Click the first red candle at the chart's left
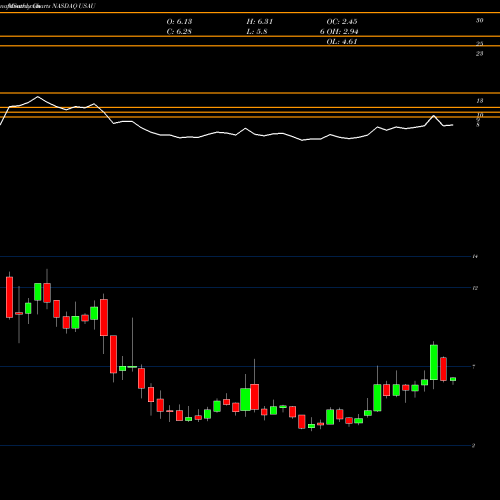Viewport: 500px width, 500px height. coord(9,297)
